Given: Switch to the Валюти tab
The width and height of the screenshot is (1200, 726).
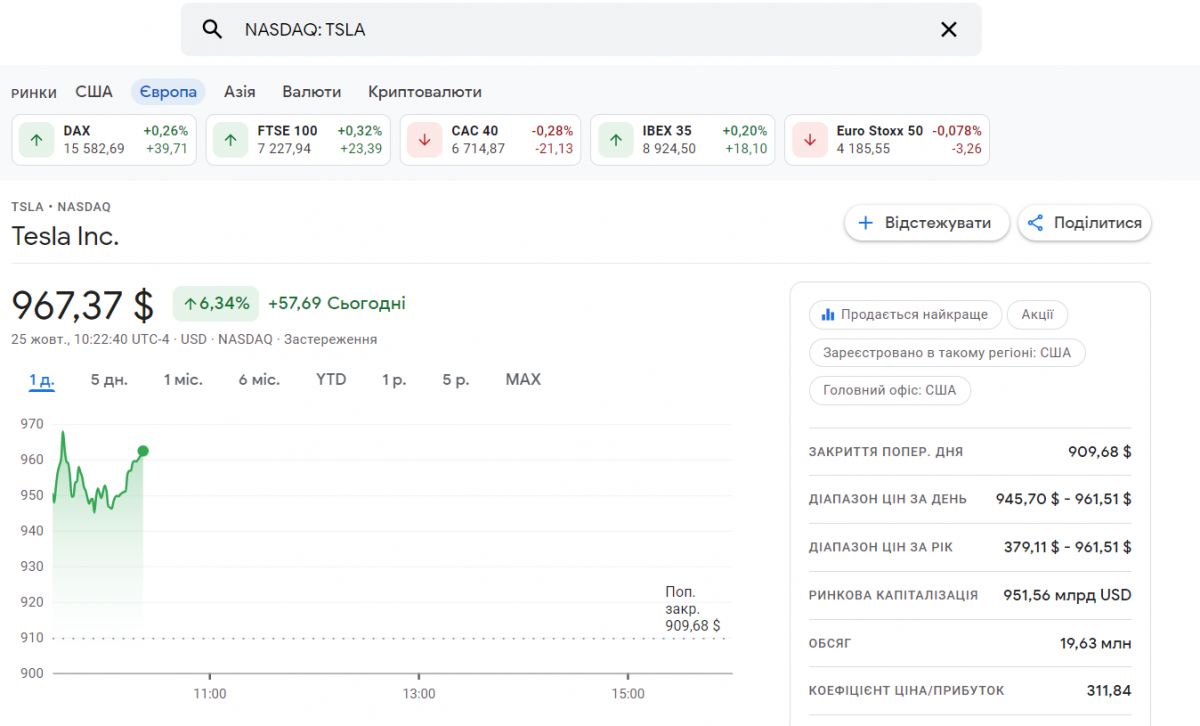Looking at the screenshot, I should click(312, 92).
